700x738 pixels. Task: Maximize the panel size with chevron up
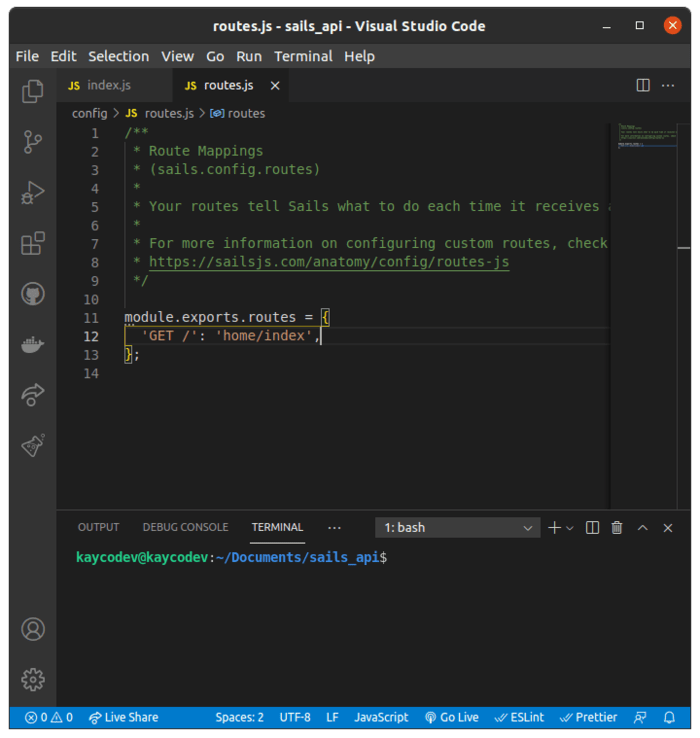tap(643, 528)
